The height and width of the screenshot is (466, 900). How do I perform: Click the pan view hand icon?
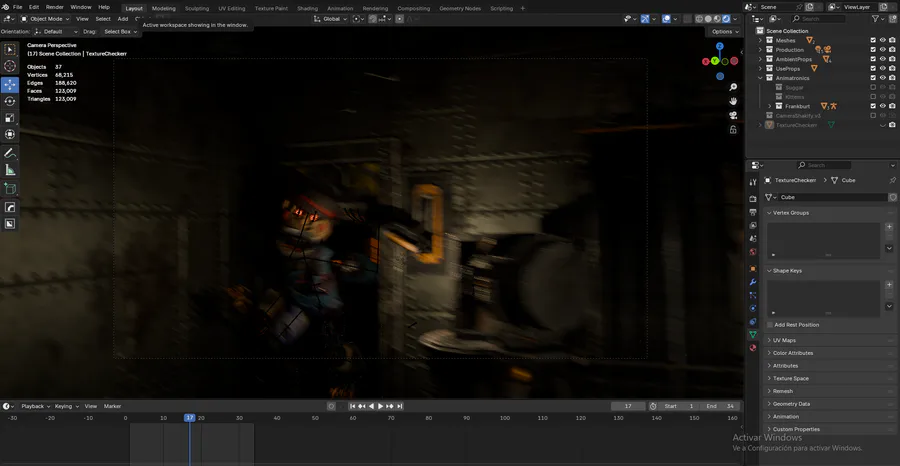733,101
